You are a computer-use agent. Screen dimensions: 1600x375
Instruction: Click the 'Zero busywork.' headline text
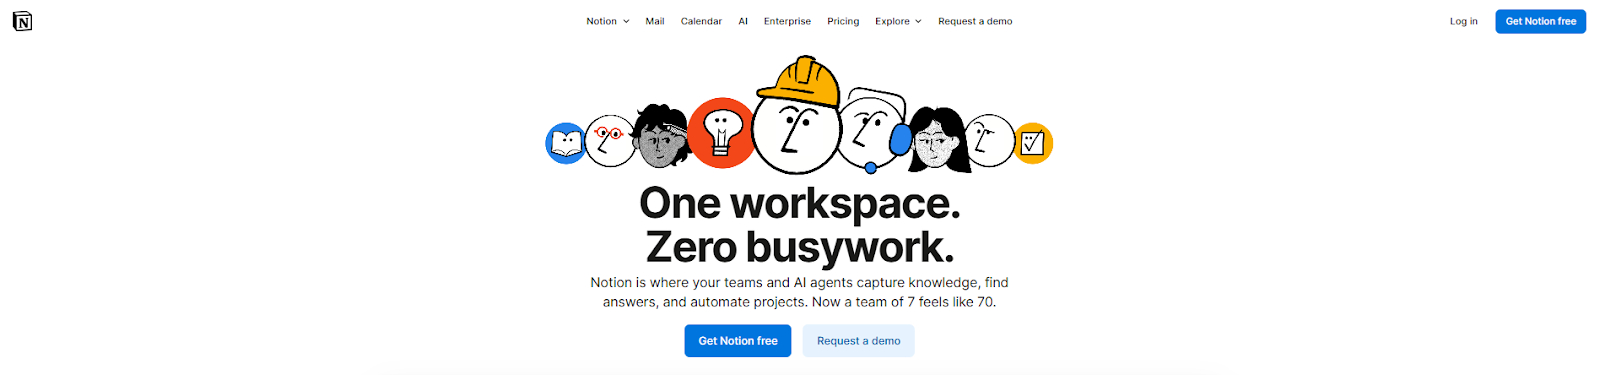pyautogui.click(x=800, y=247)
